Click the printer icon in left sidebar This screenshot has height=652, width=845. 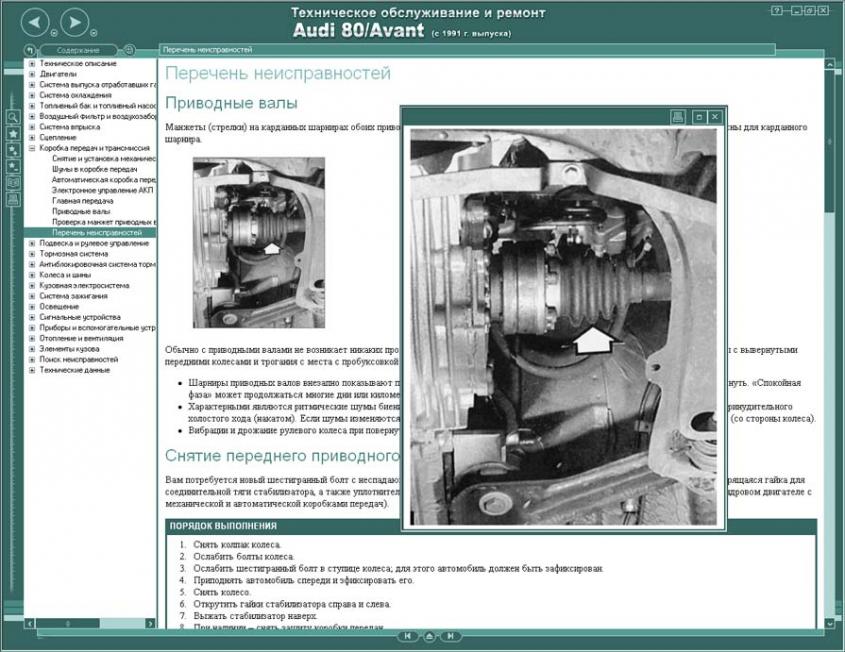13,199
